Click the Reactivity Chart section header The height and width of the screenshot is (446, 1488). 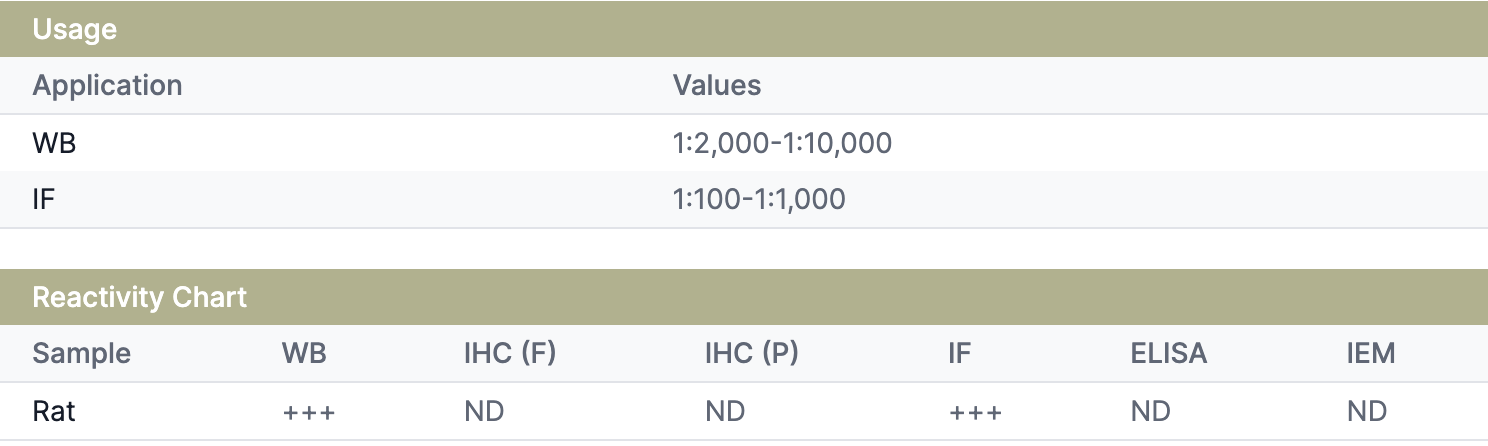(744, 297)
